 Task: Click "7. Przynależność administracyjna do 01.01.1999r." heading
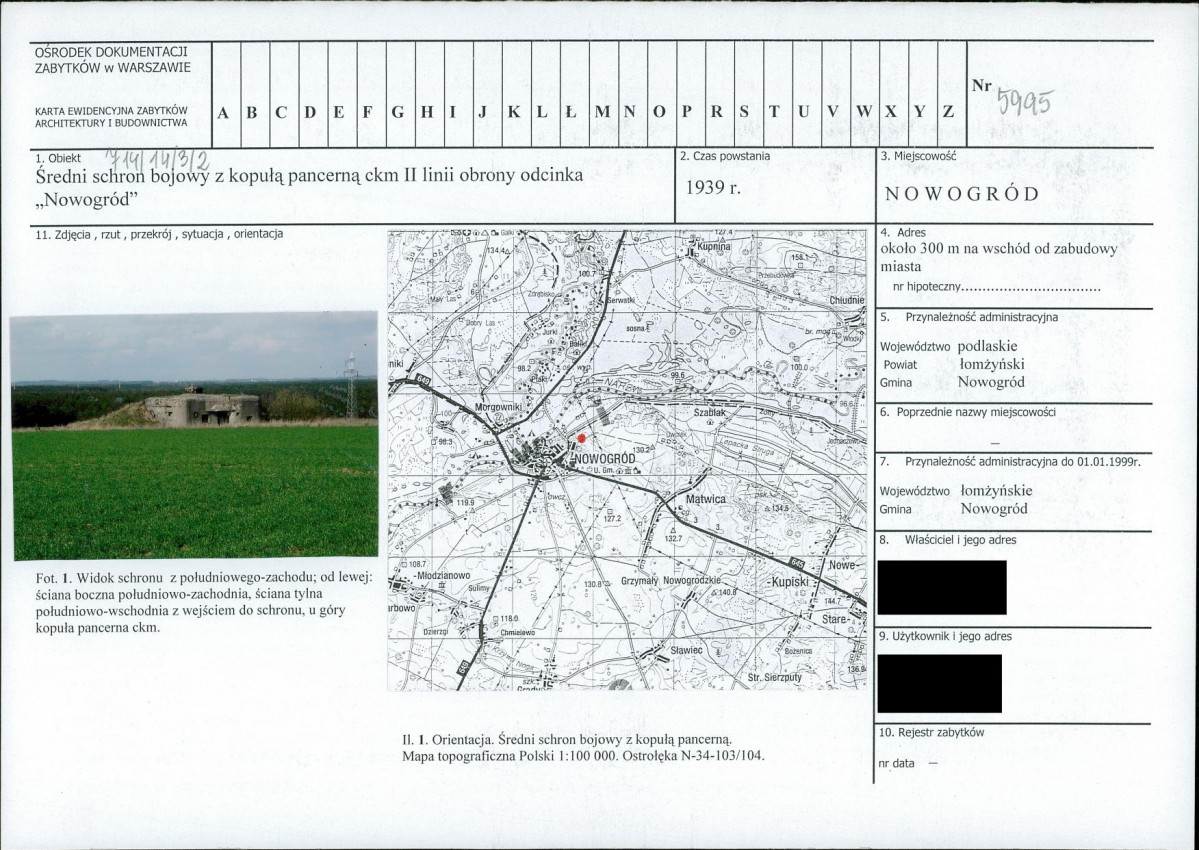1010,462
